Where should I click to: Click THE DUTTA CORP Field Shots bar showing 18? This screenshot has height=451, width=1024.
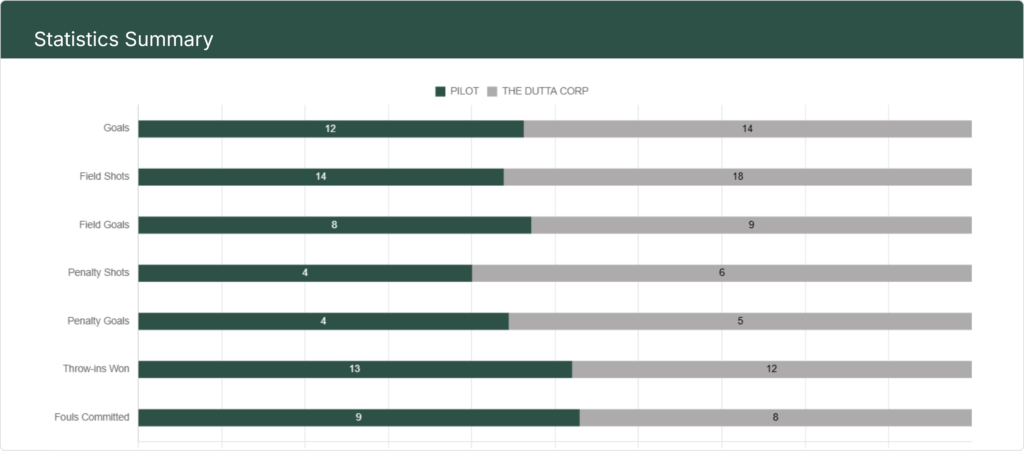737,177
